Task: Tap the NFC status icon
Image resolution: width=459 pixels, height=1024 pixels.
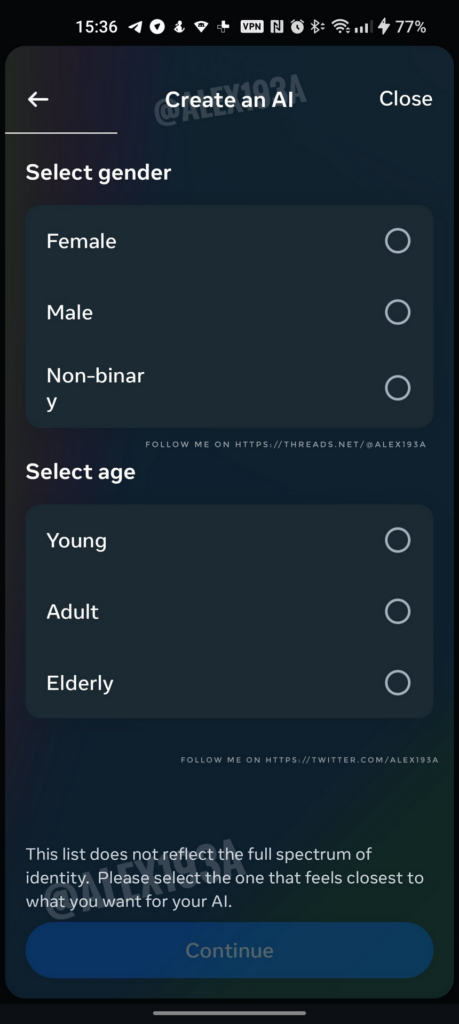Action: click(277, 27)
